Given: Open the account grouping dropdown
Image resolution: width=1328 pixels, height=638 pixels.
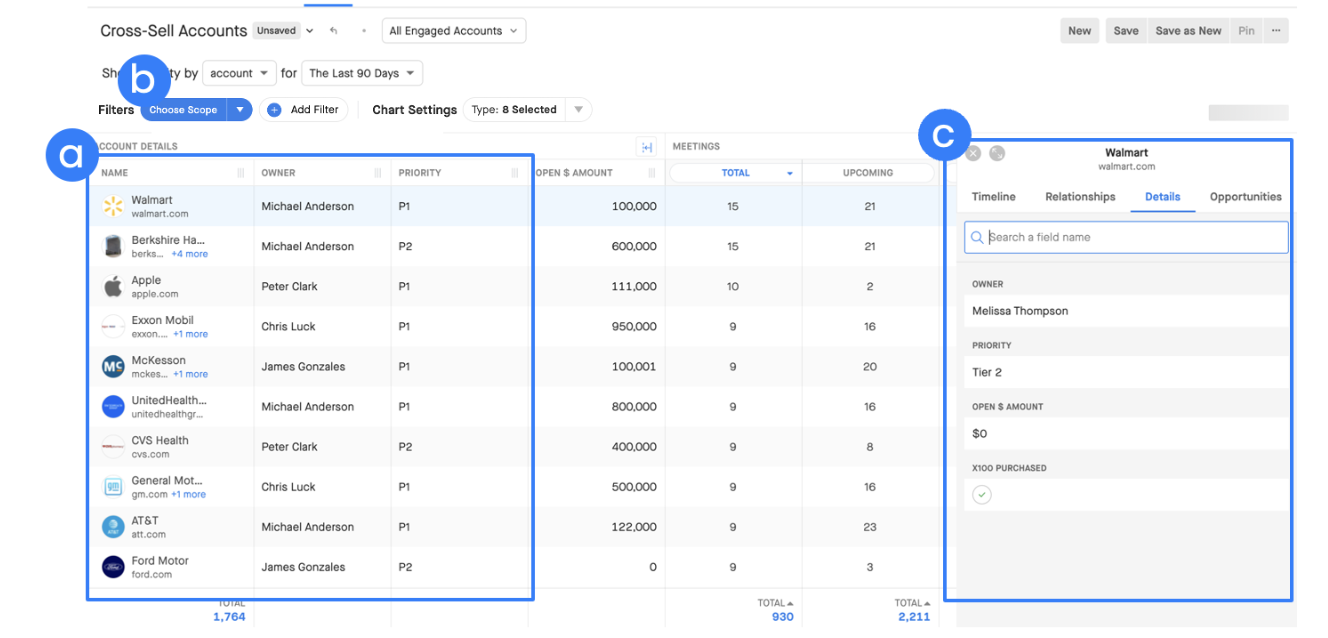Looking at the screenshot, I should (239, 73).
